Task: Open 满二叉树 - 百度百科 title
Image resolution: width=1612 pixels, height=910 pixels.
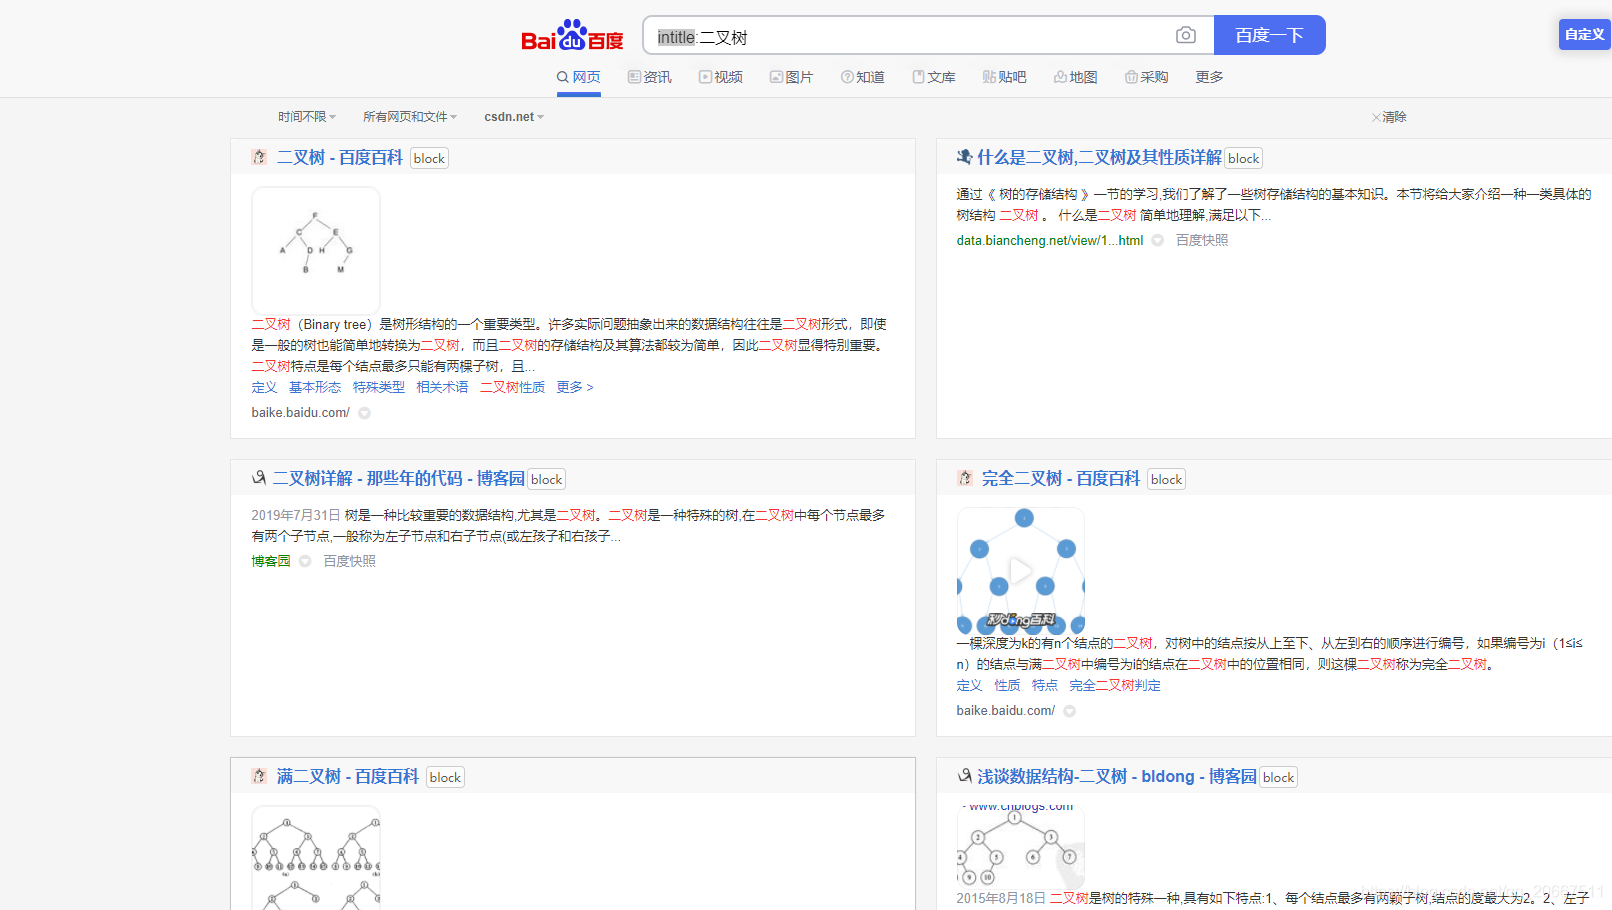Action: pos(348,776)
